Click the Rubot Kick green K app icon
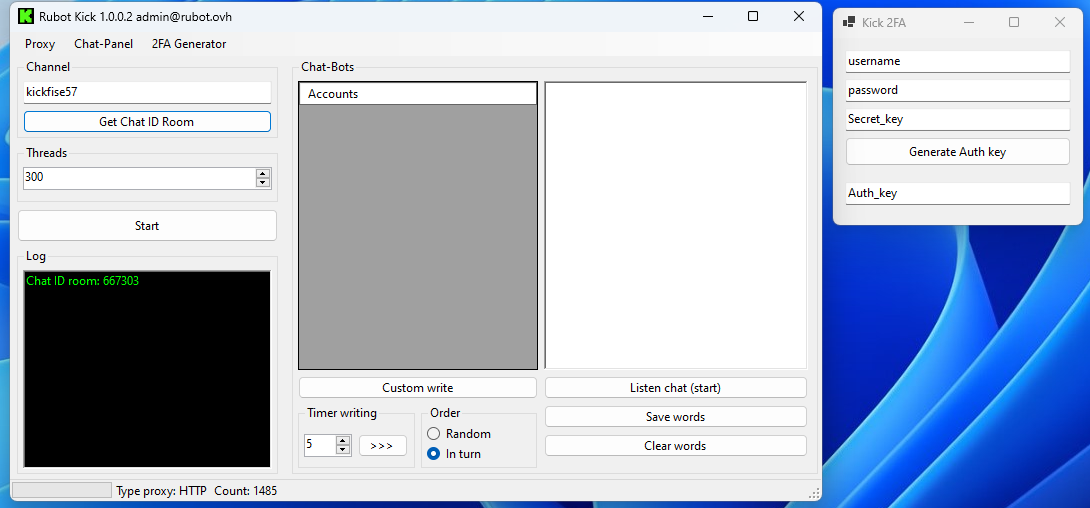This screenshot has width=1090, height=508. pos(26,16)
